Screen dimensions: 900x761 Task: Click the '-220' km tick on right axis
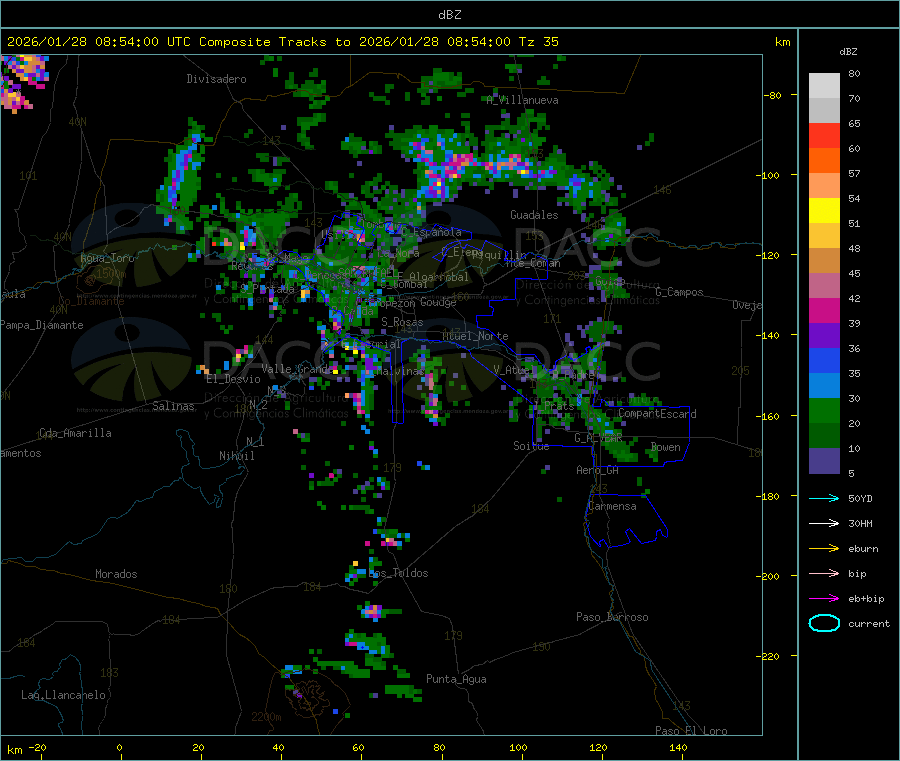coord(769,657)
